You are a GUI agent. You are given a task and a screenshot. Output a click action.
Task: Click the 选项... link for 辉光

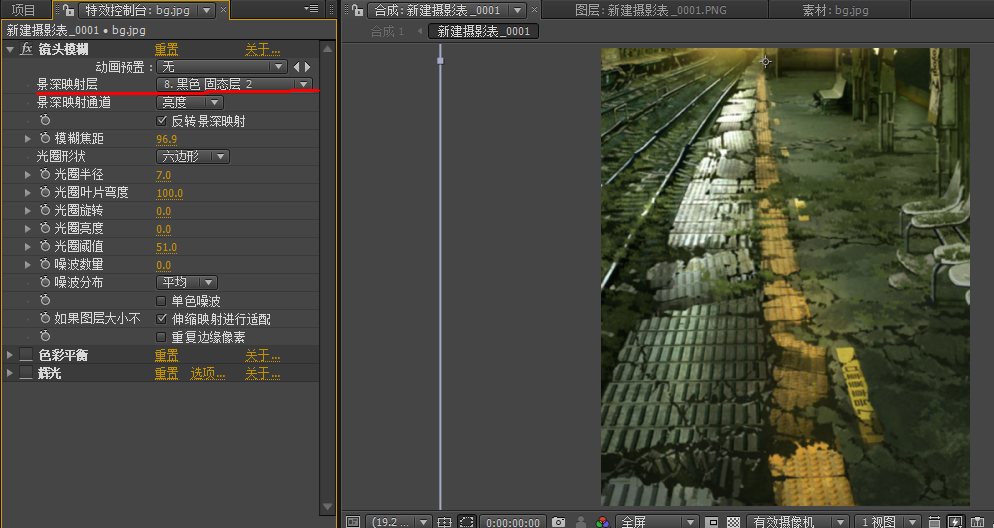pyautogui.click(x=209, y=373)
